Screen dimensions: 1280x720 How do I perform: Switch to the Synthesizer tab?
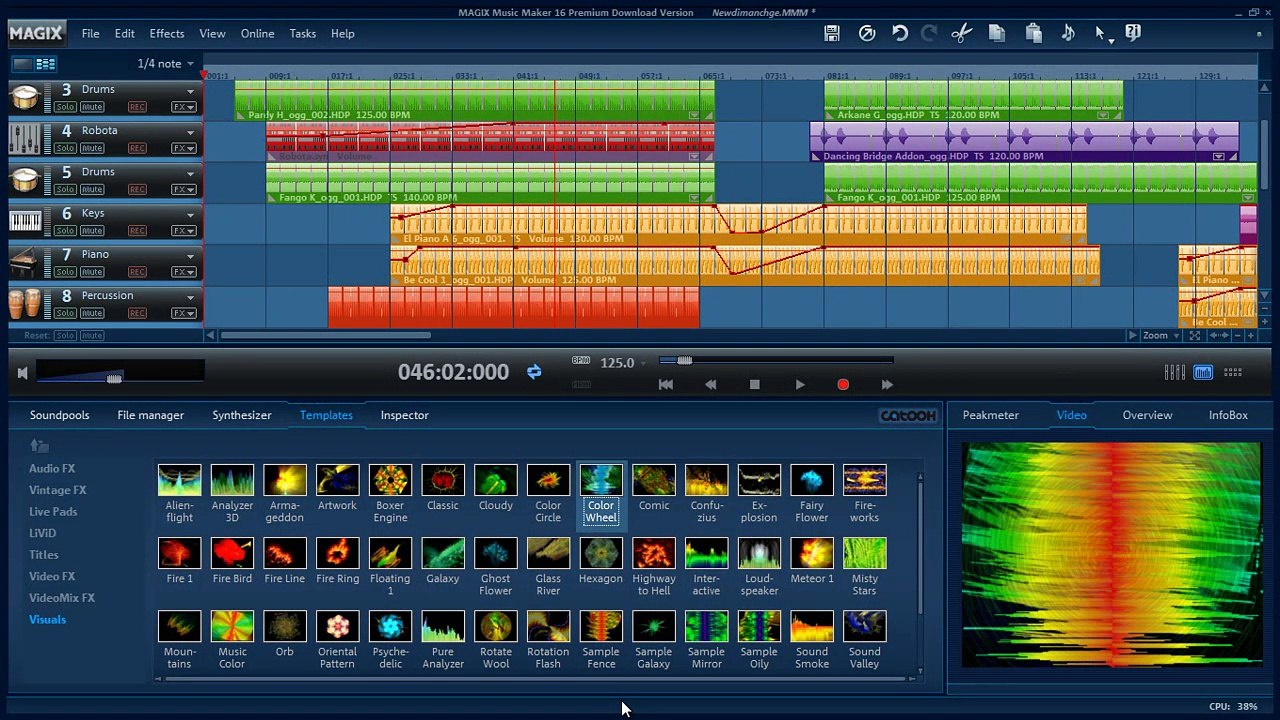click(x=242, y=415)
